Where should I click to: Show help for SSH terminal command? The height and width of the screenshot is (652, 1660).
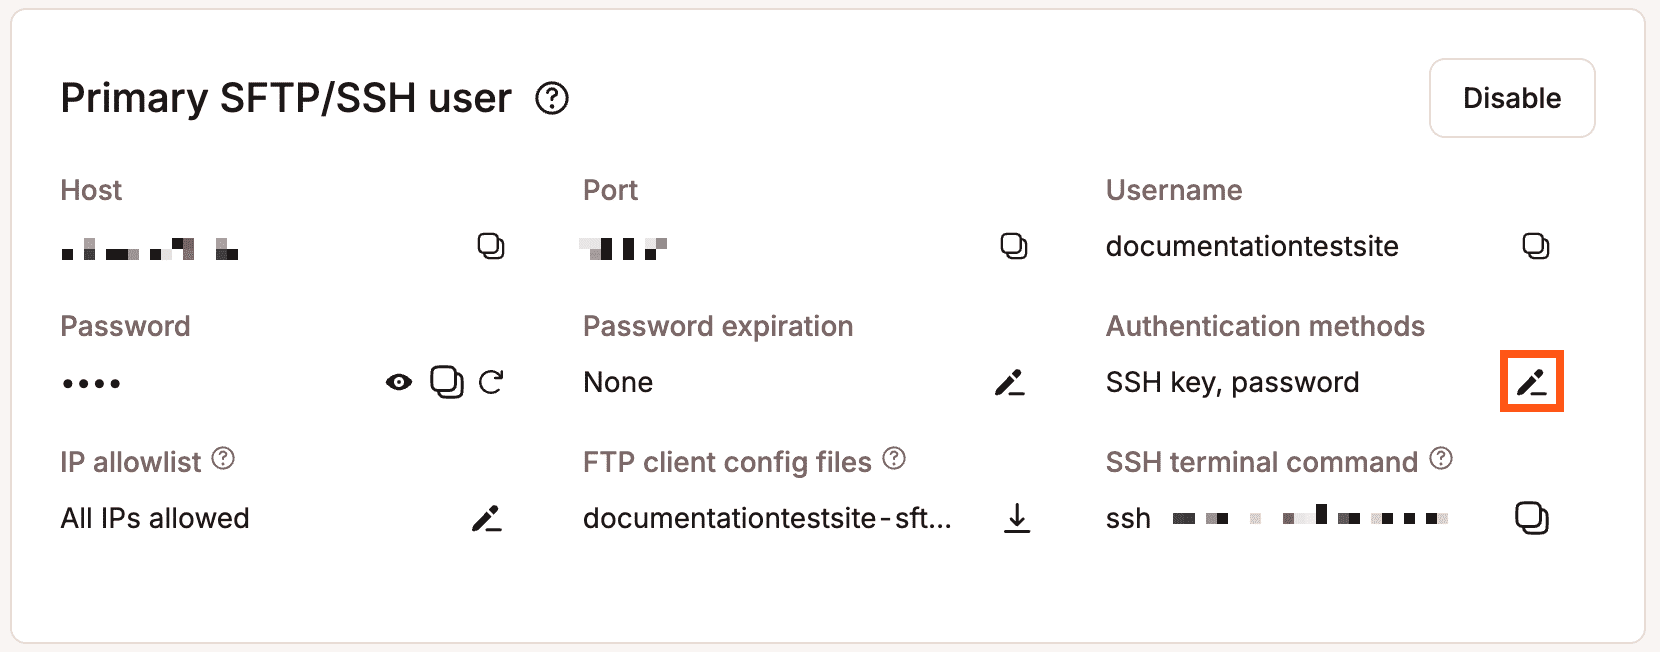[x=1441, y=459]
